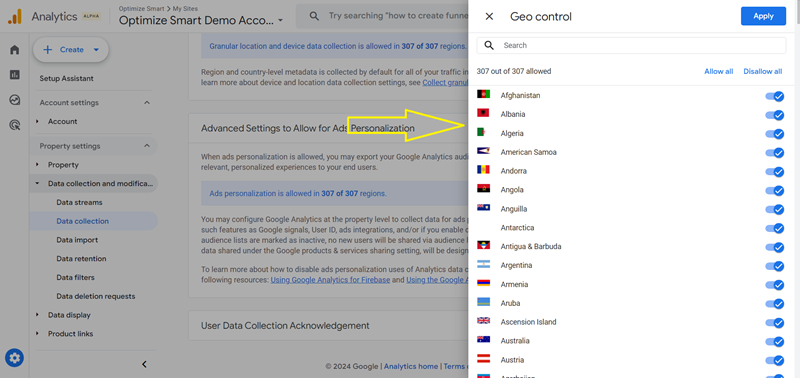The image size is (800, 378).
Task: Click the Anguilla flag icon
Action: pyautogui.click(x=483, y=208)
